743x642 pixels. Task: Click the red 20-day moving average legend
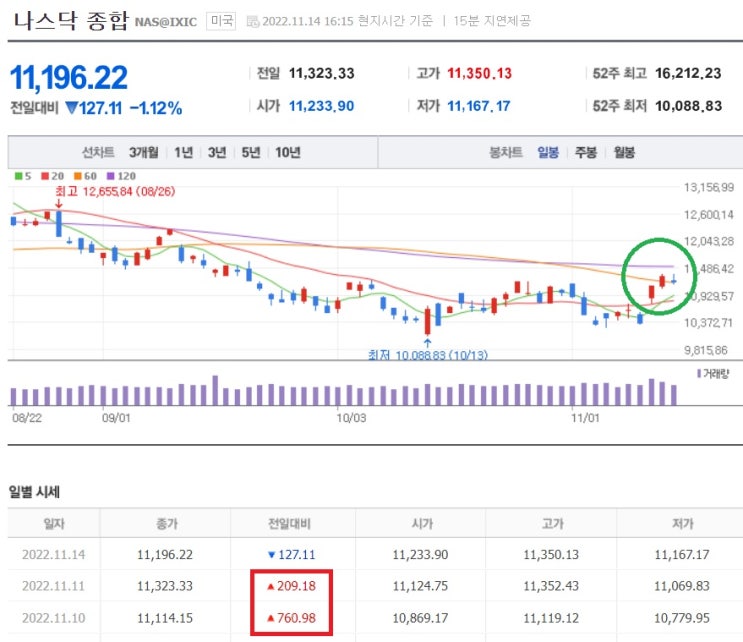click(52, 176)
